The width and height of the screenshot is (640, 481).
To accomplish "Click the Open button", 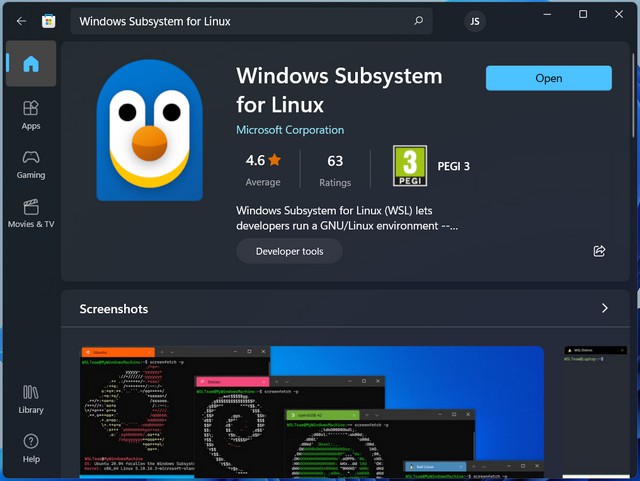I will click(548, 78).
